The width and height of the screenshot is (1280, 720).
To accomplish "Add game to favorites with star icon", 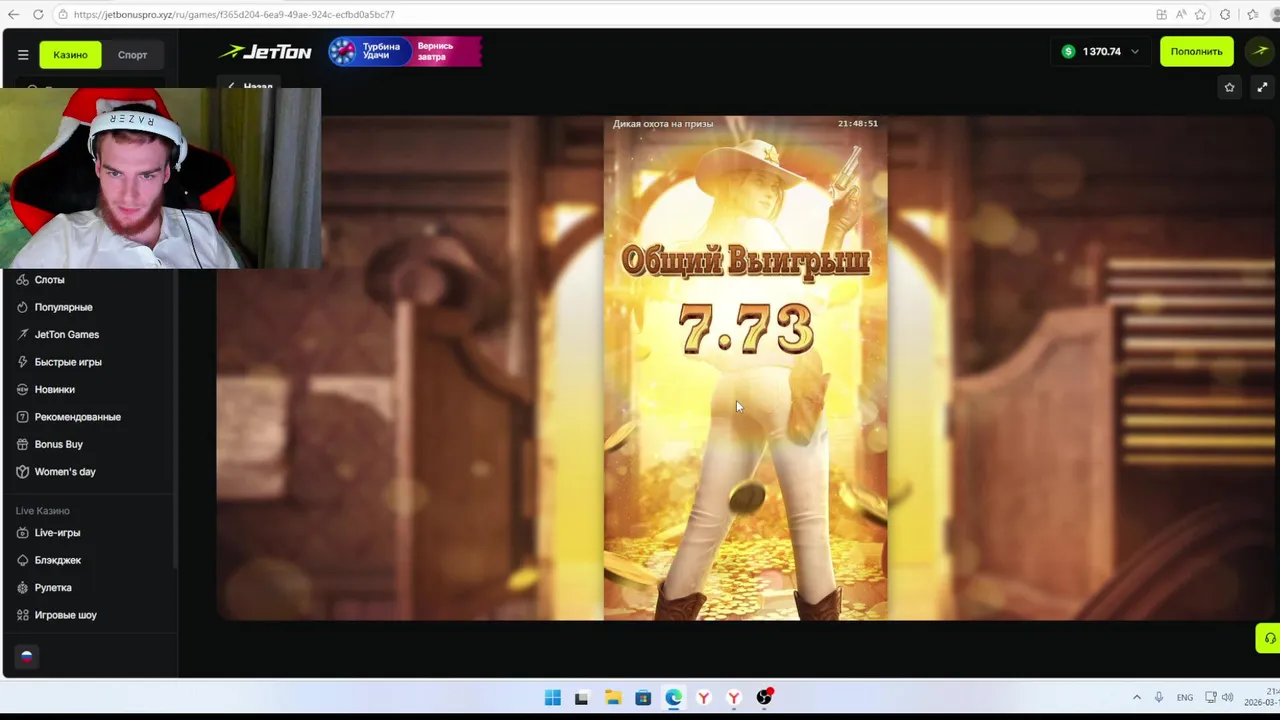I will (1229, 88).
